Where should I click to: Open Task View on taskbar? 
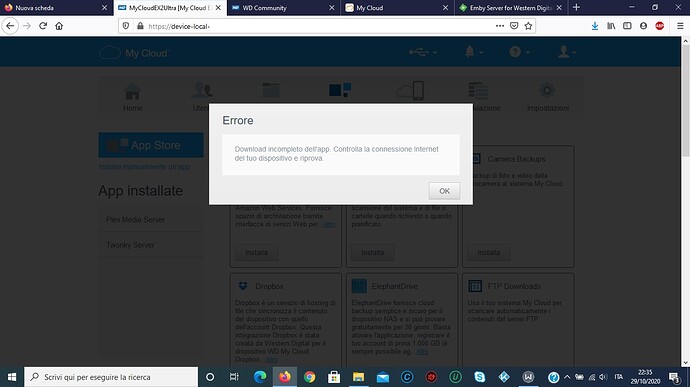[234, 377]
